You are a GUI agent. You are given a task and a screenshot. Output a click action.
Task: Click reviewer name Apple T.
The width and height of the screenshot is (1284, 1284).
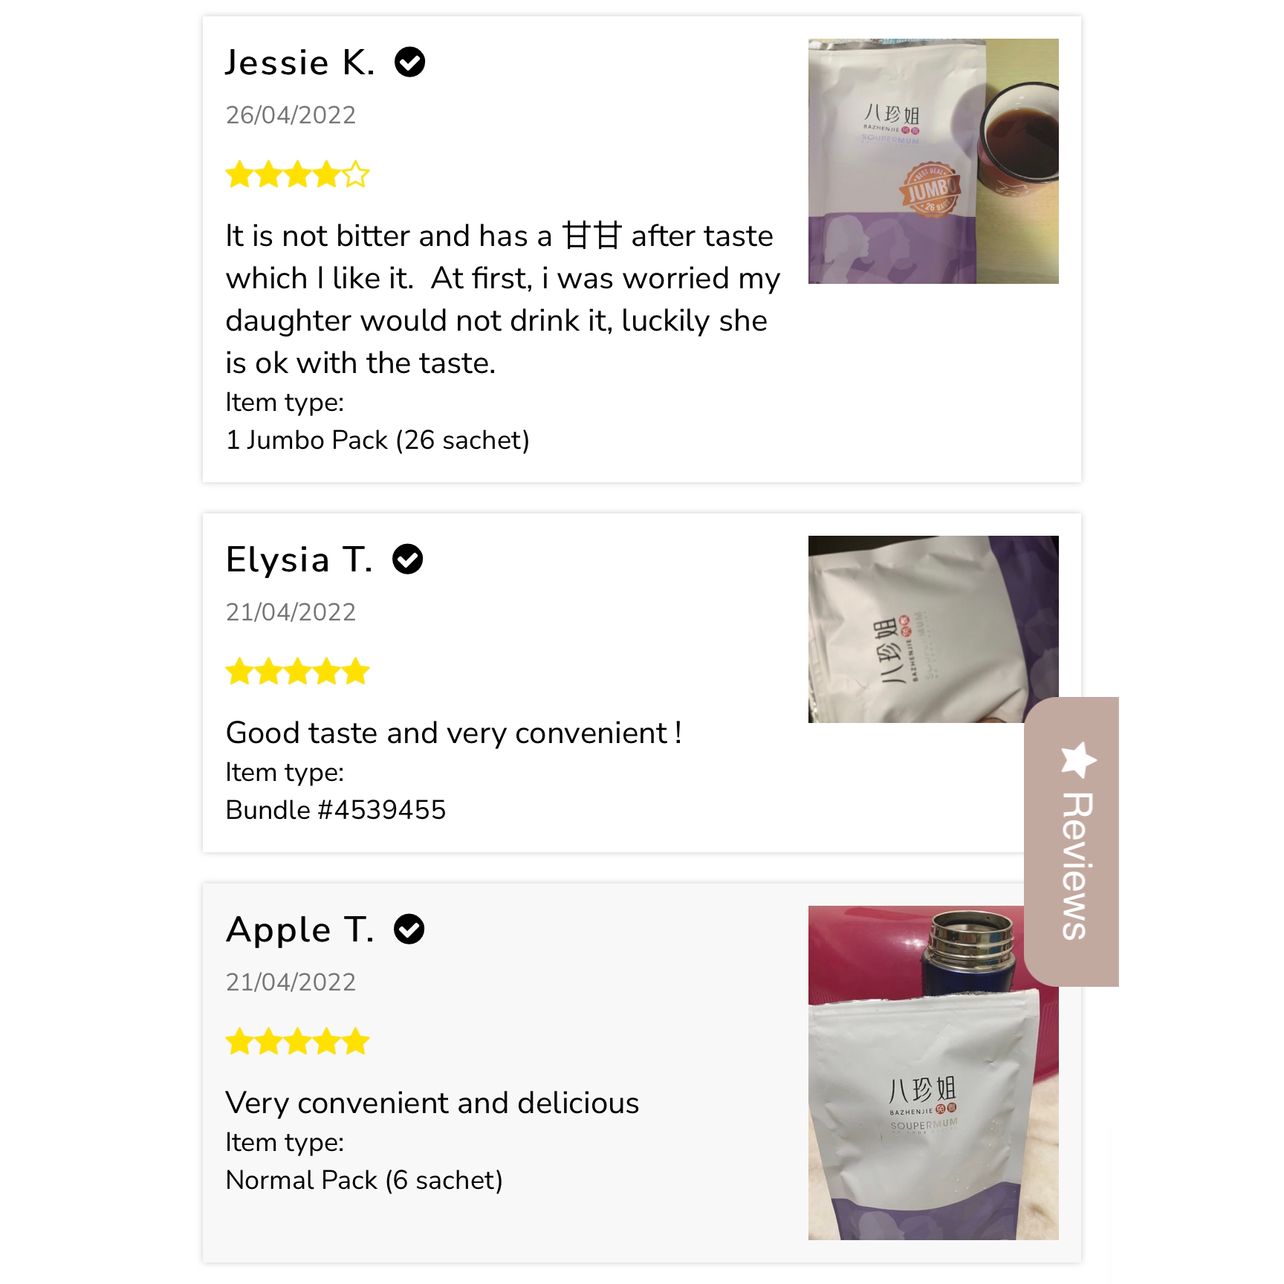pyautogui.click(x=300, y=930)
